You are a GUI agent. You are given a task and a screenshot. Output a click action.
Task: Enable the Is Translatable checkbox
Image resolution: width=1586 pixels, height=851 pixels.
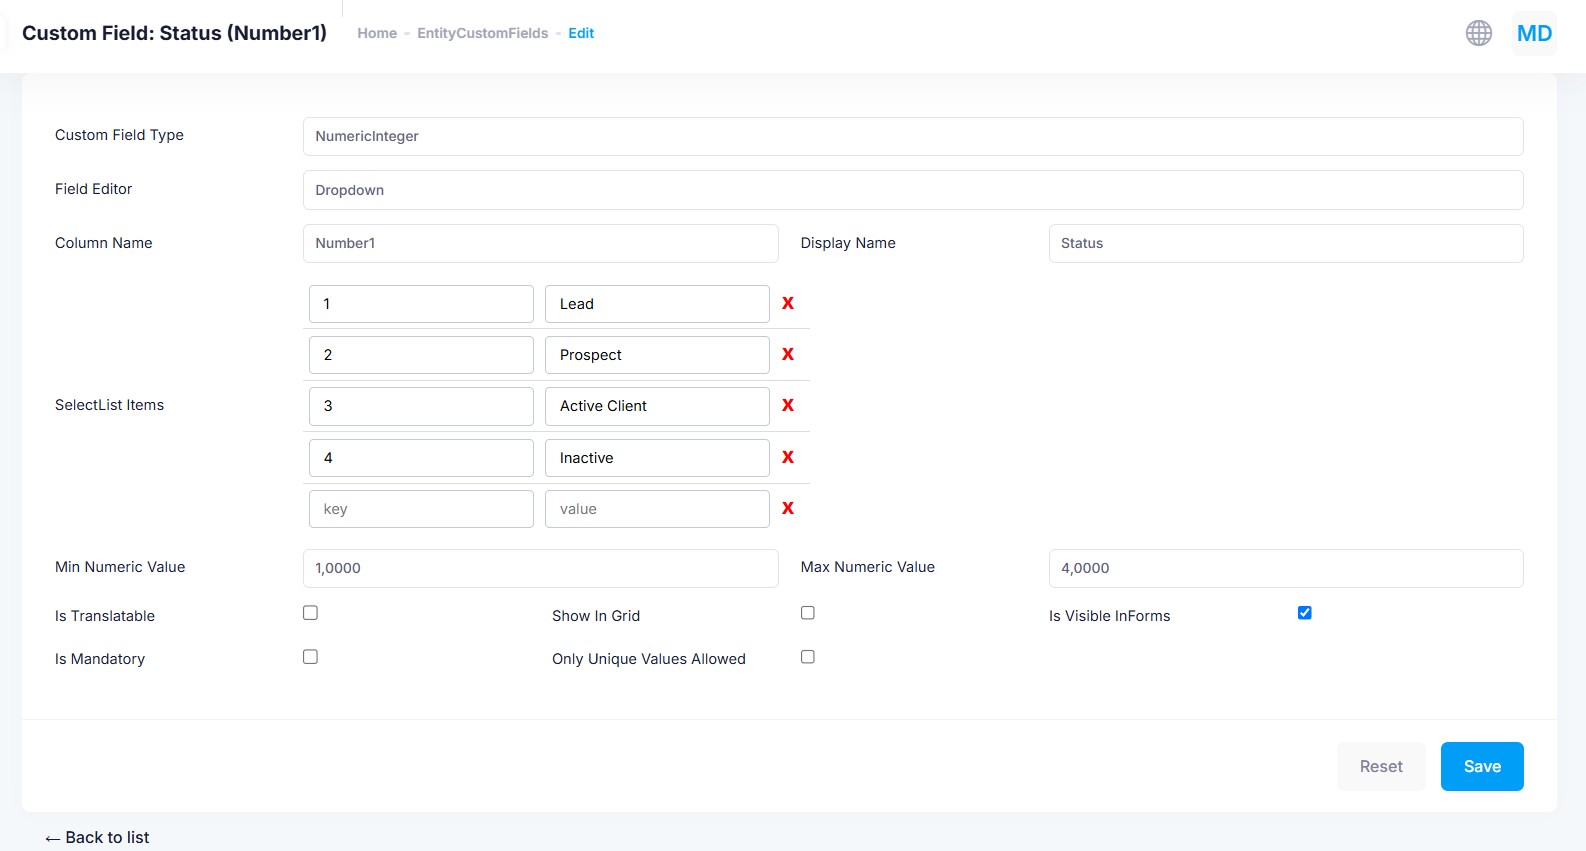click(x=310, y=613)
